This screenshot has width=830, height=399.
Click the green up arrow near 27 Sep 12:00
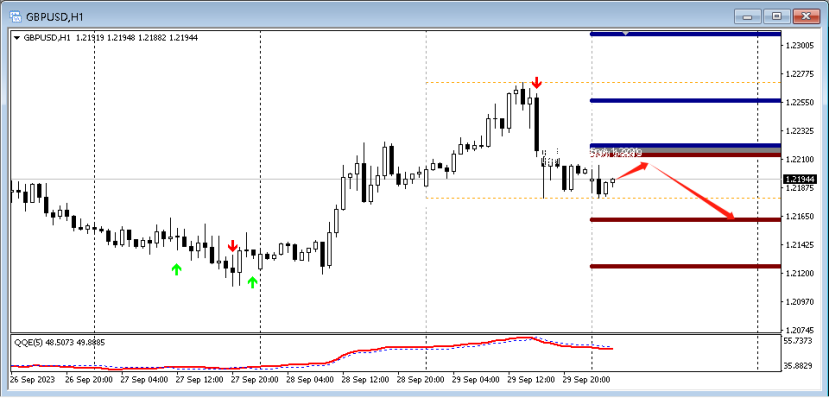click(176, 269)
